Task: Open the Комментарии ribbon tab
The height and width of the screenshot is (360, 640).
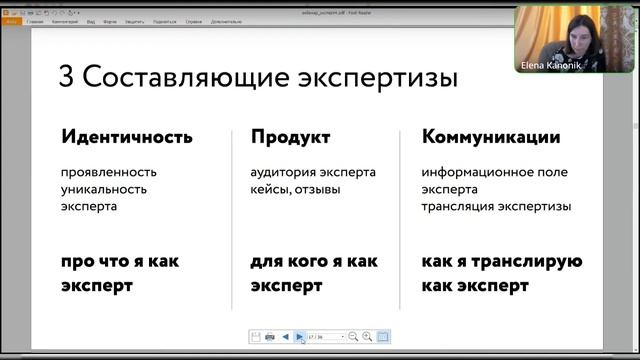Action: [x=65, y=22]
